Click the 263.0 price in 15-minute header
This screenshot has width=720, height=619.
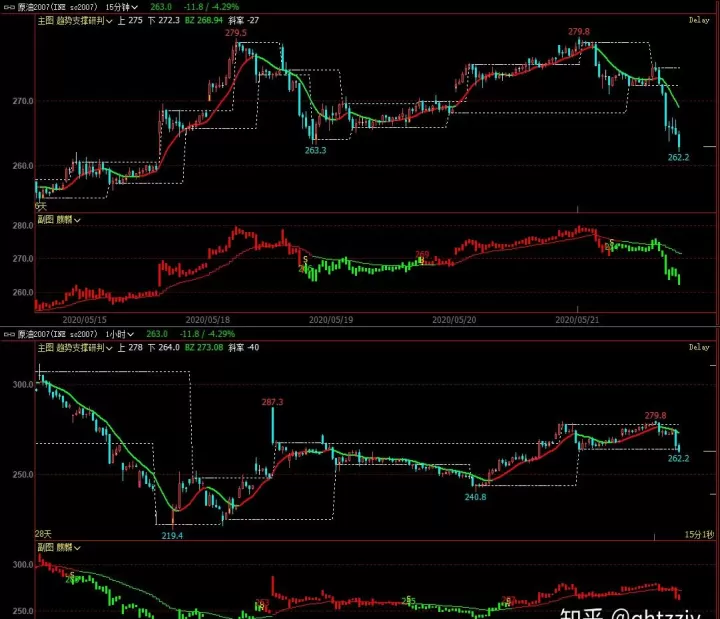tap(161, 7)
